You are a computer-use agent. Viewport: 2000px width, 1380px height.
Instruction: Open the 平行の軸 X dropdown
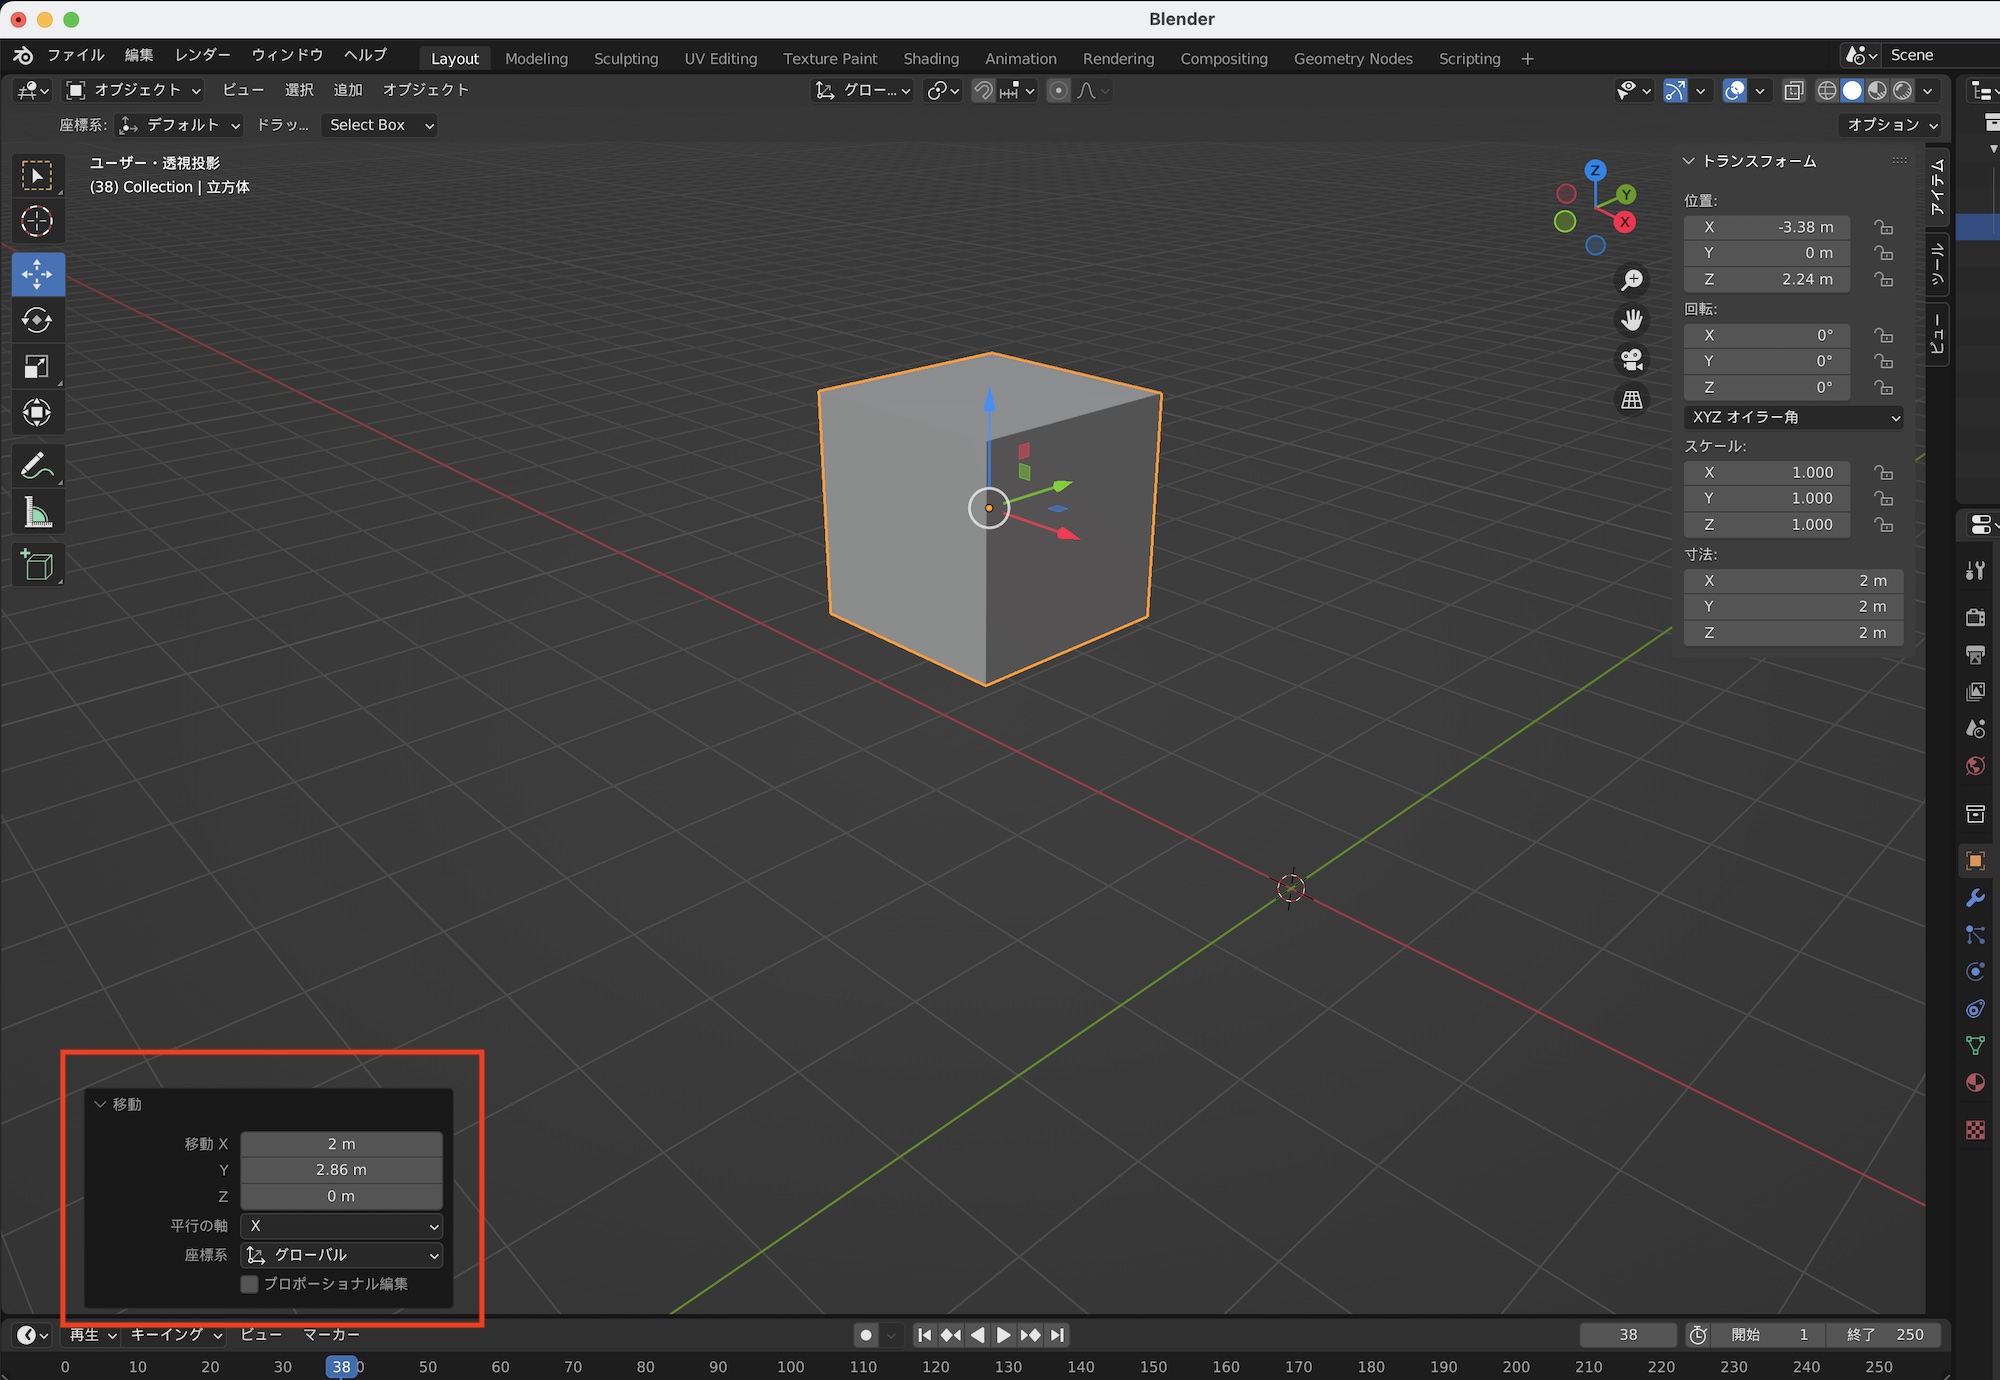342,1225
